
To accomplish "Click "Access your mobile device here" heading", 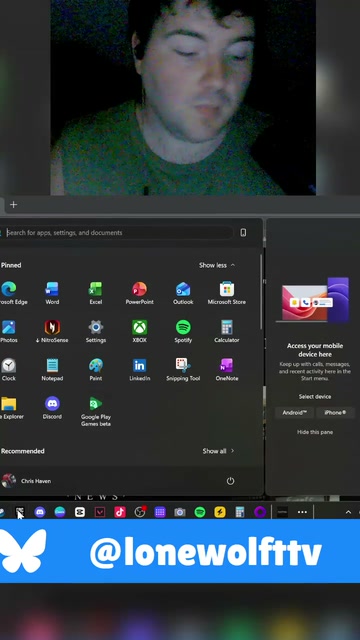I will [315, 350].
